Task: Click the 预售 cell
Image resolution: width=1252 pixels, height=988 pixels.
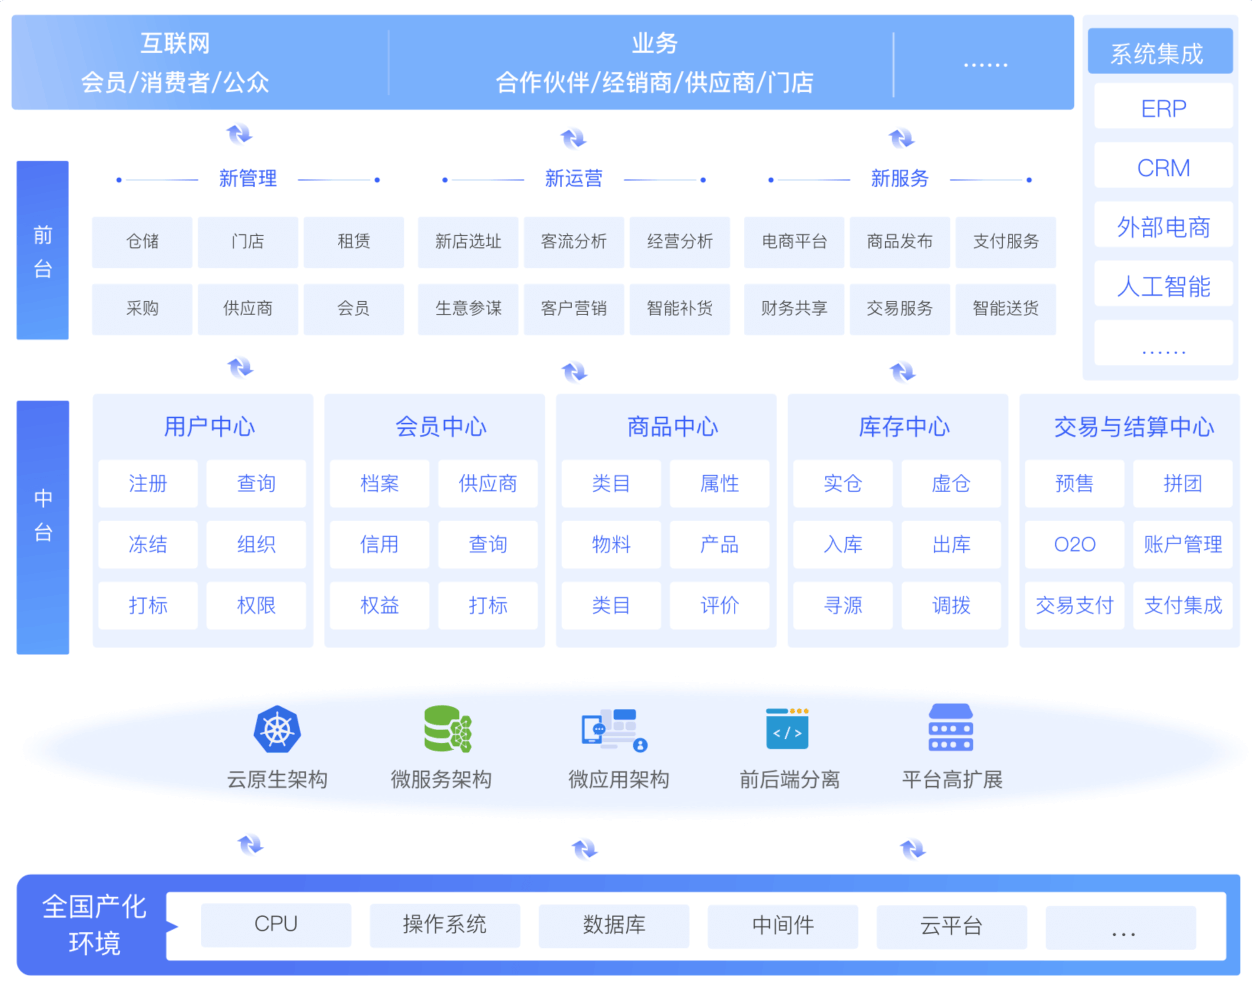Action: 1075,484
